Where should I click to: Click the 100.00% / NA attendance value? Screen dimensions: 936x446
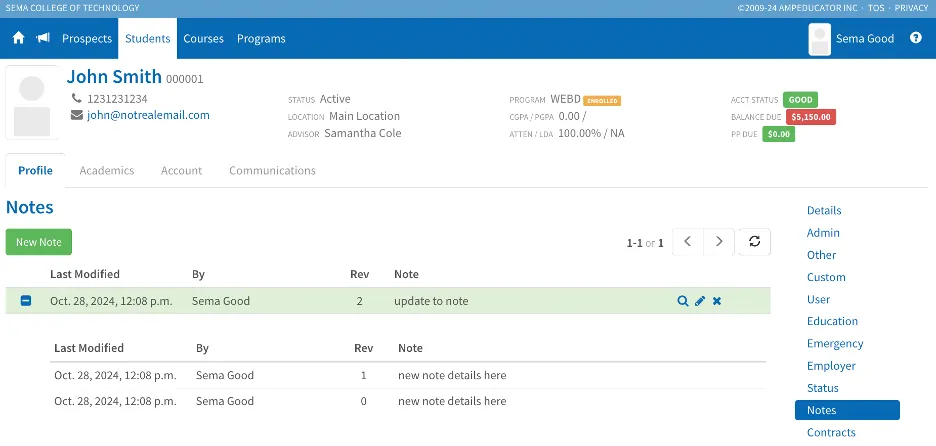591,133
